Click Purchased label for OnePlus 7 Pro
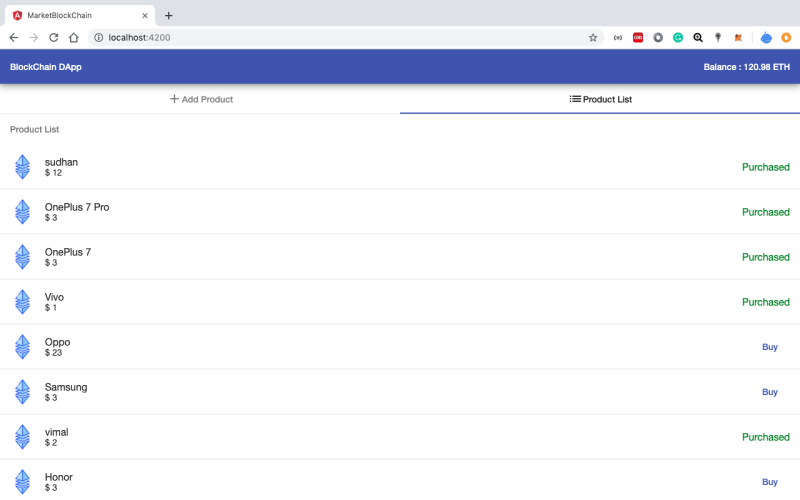Screen dimensions: 800x500 (x=765, y=212)
